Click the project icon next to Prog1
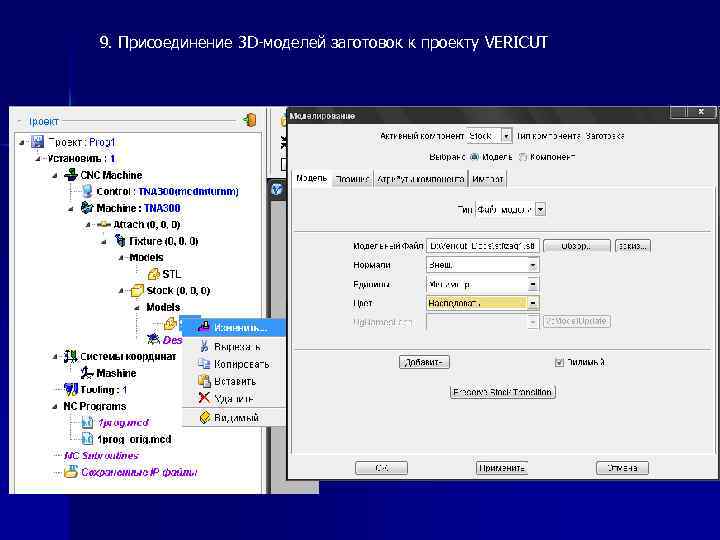This screenshot has width=720, height=540. pos(38,142)
